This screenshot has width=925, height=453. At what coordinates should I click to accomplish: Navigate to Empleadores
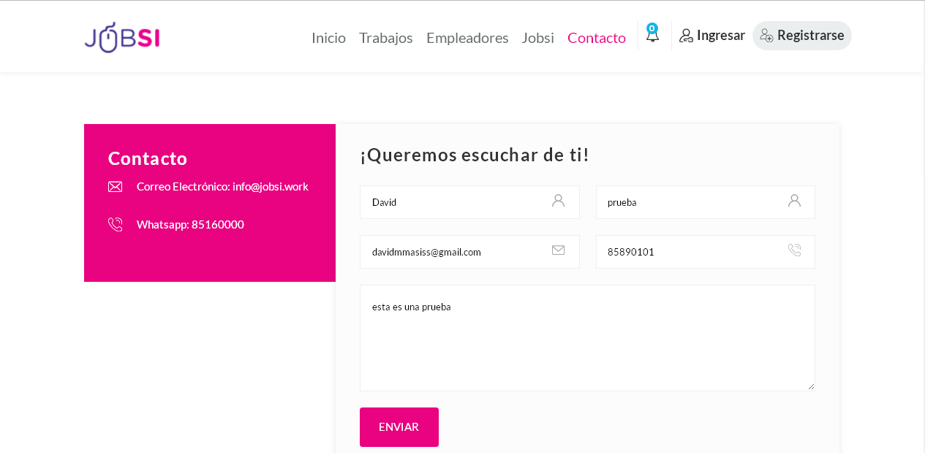[x=467, y=38]
